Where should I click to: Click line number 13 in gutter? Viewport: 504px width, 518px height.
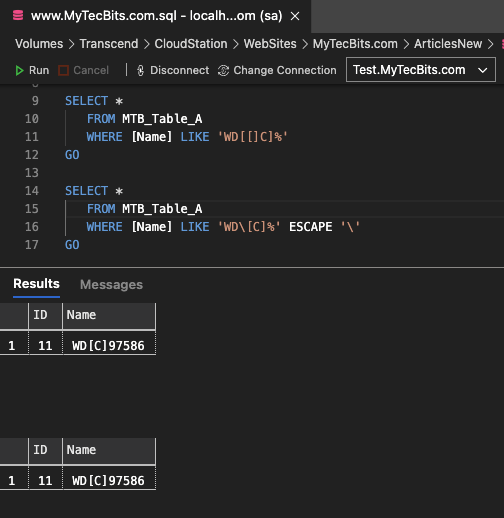[32, 173]
